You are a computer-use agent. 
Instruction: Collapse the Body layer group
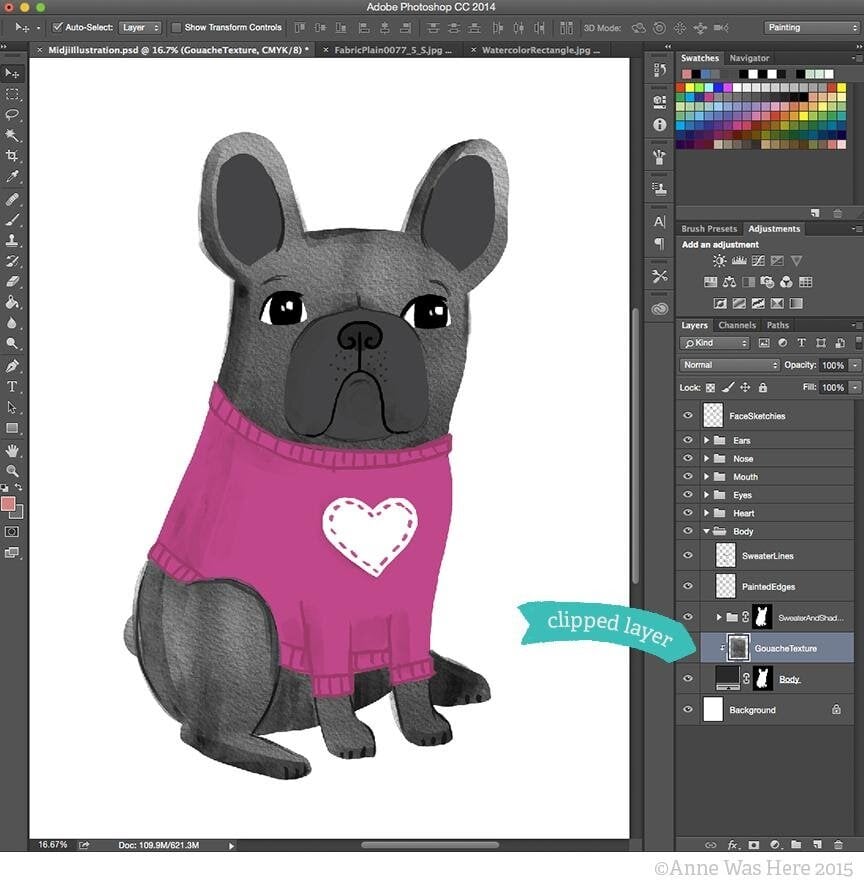[x=706, y=531]
